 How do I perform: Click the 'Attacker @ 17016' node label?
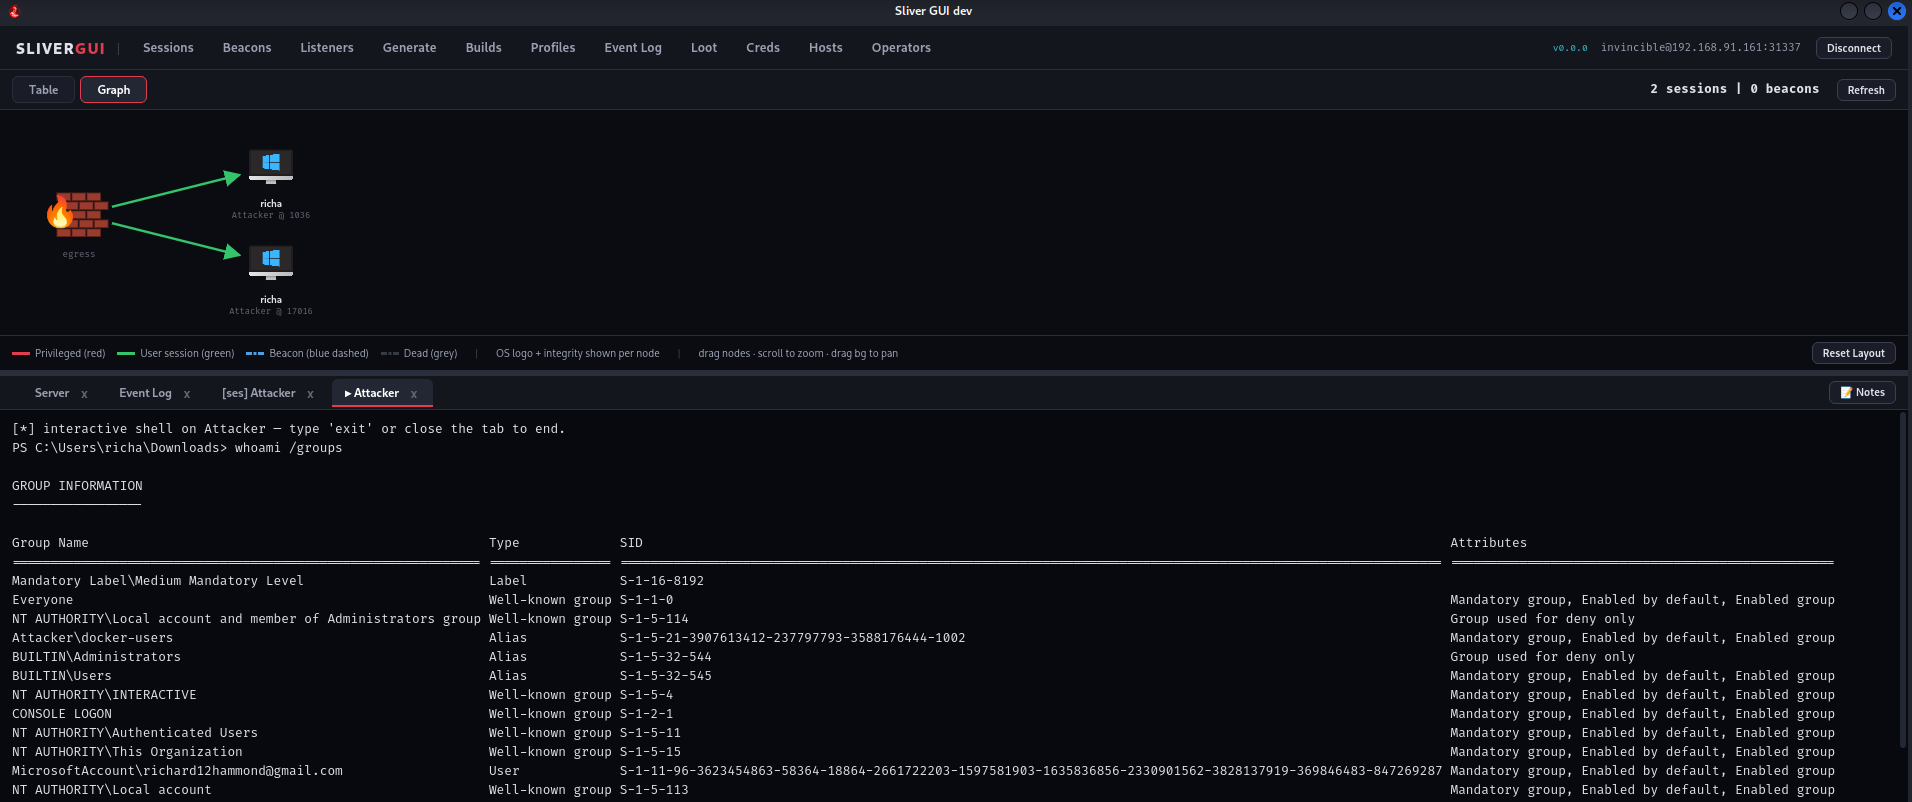click(x=271, y=311)
